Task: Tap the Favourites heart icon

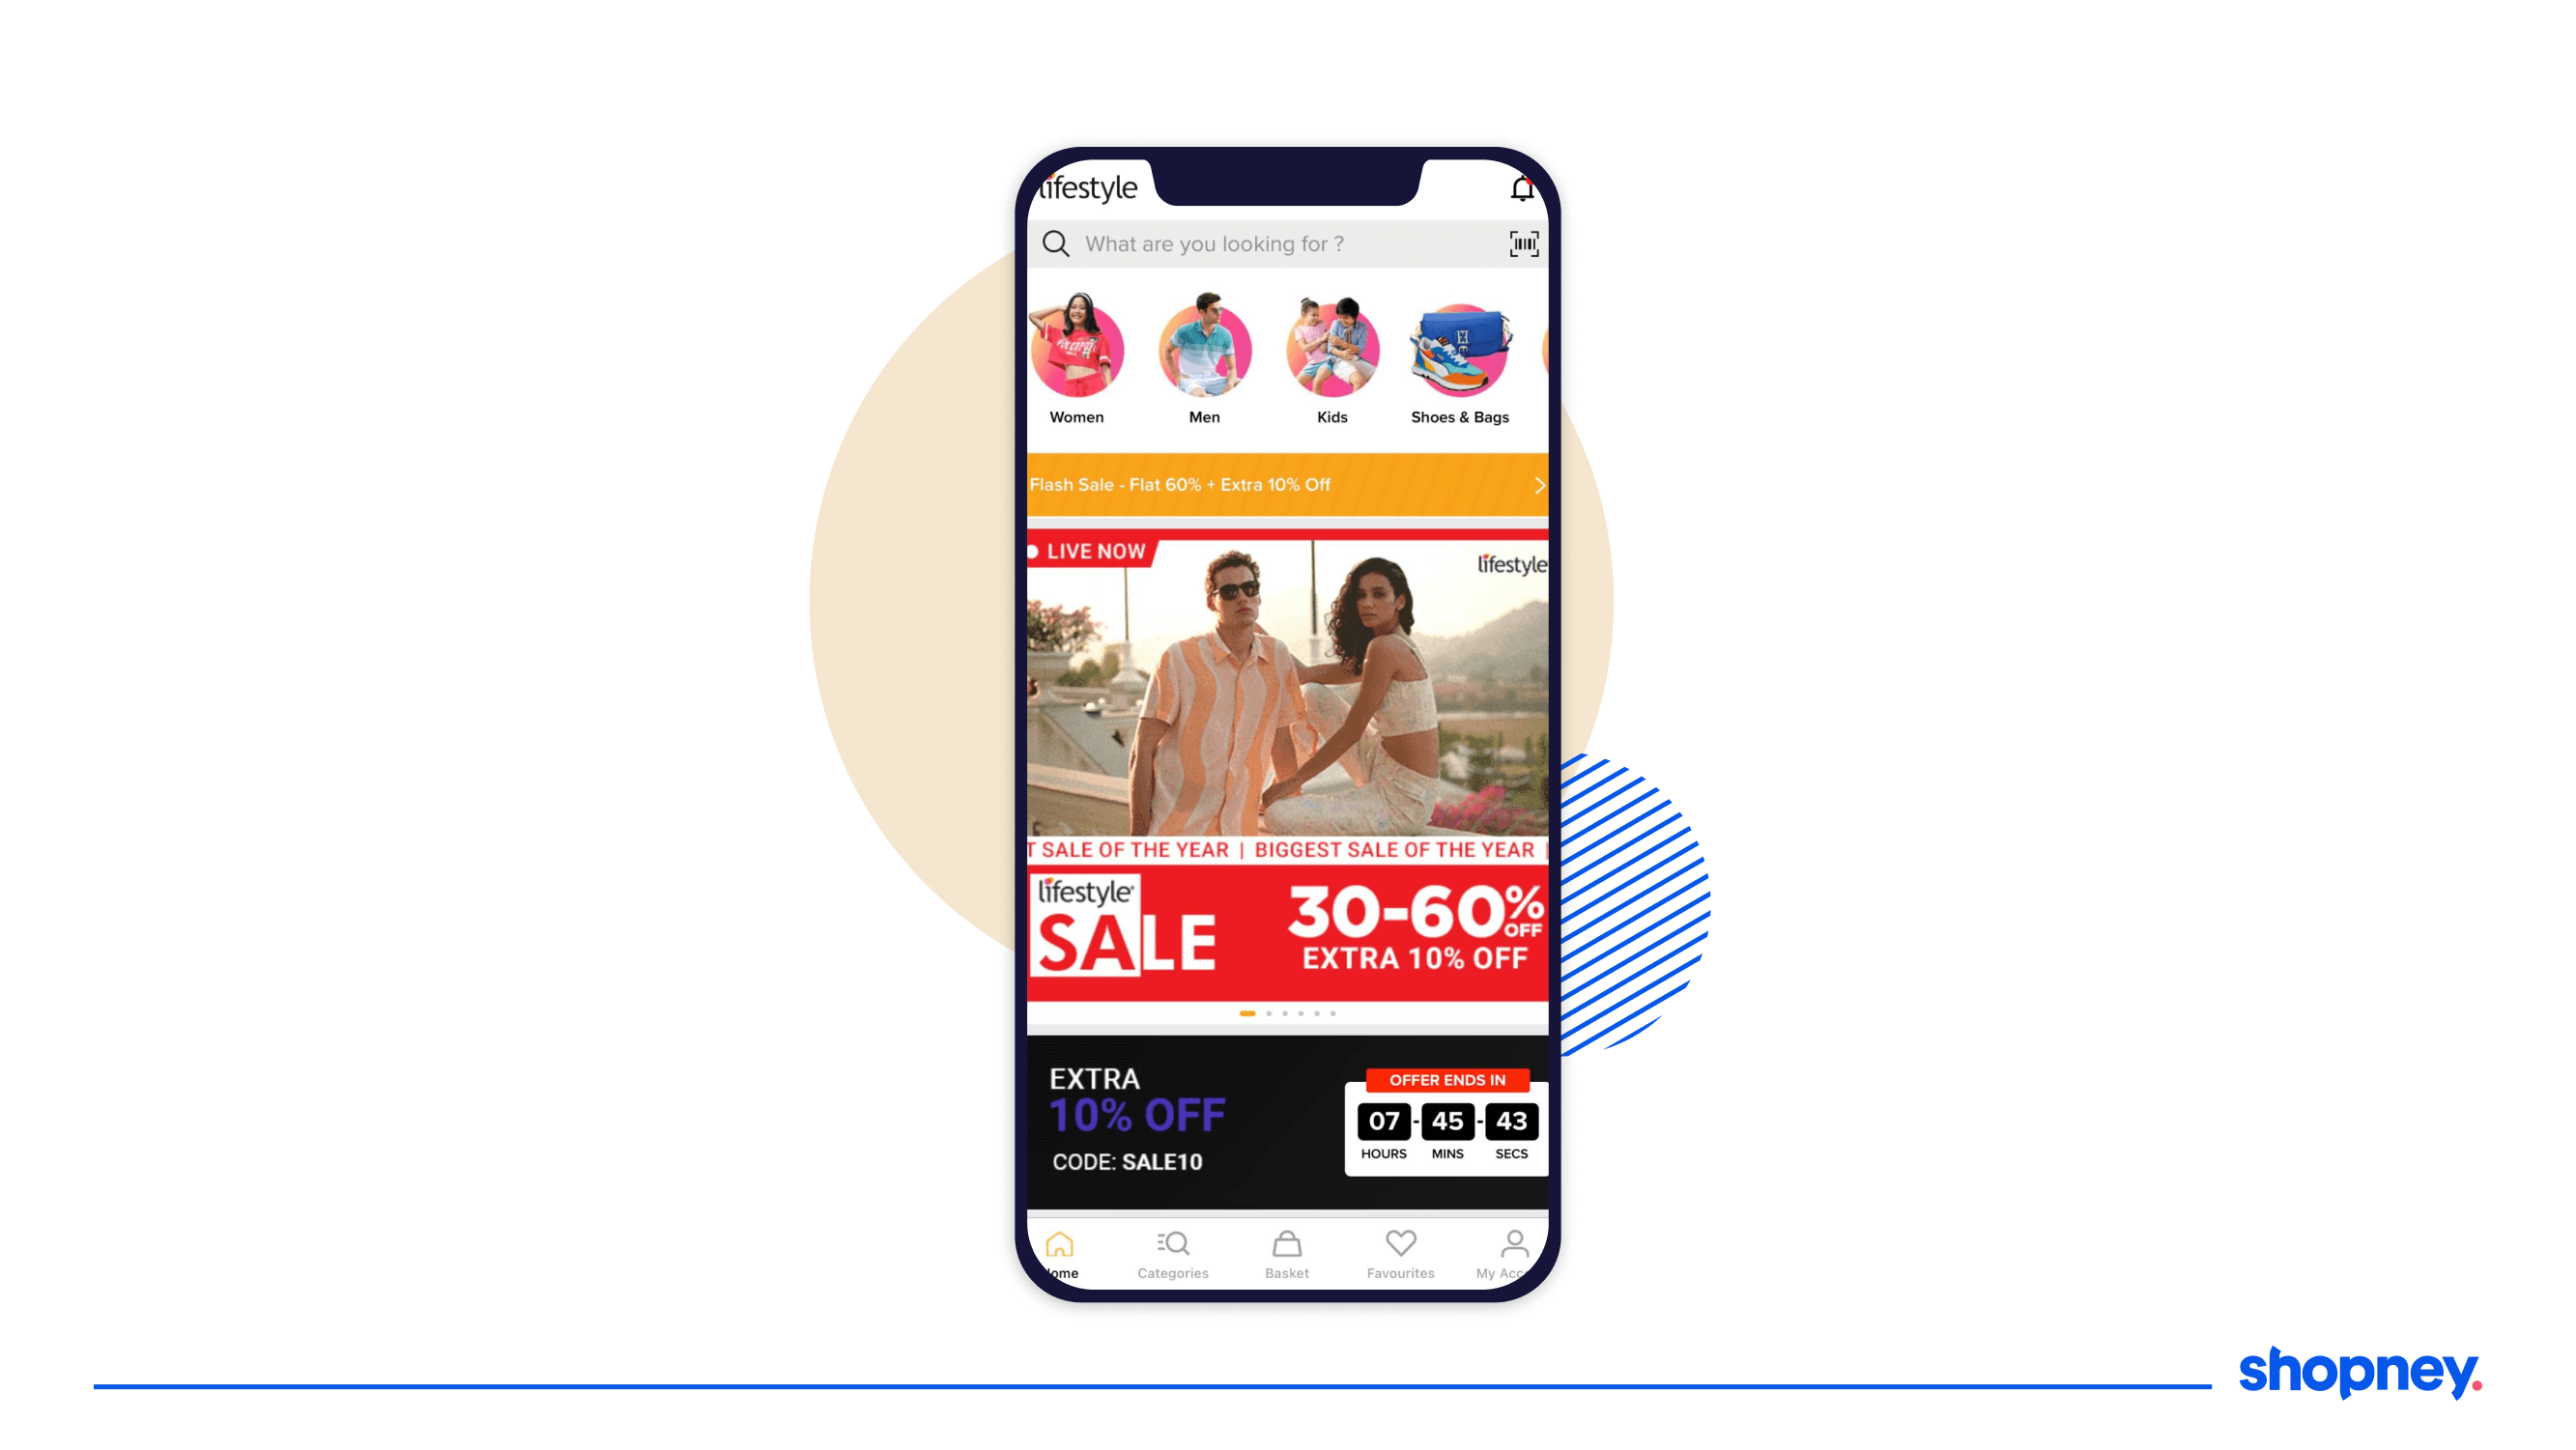Action: click(1398, 1245)
